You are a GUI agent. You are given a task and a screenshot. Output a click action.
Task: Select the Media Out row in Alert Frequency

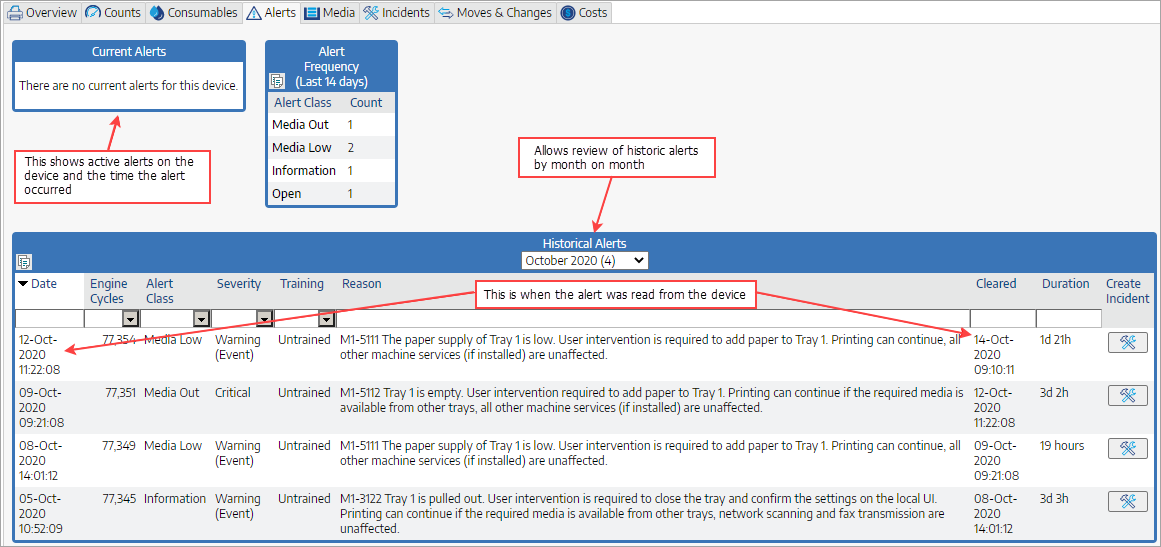point(331,124)
